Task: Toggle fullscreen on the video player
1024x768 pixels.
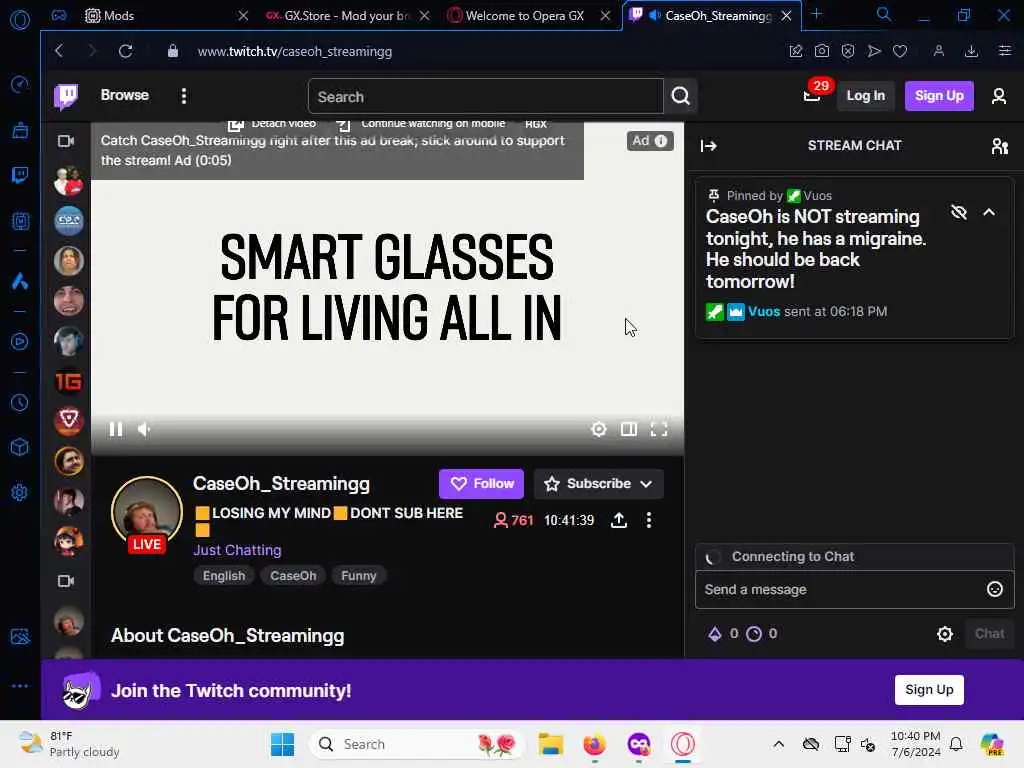Action: pyautogui.click(x=659, y=429)
